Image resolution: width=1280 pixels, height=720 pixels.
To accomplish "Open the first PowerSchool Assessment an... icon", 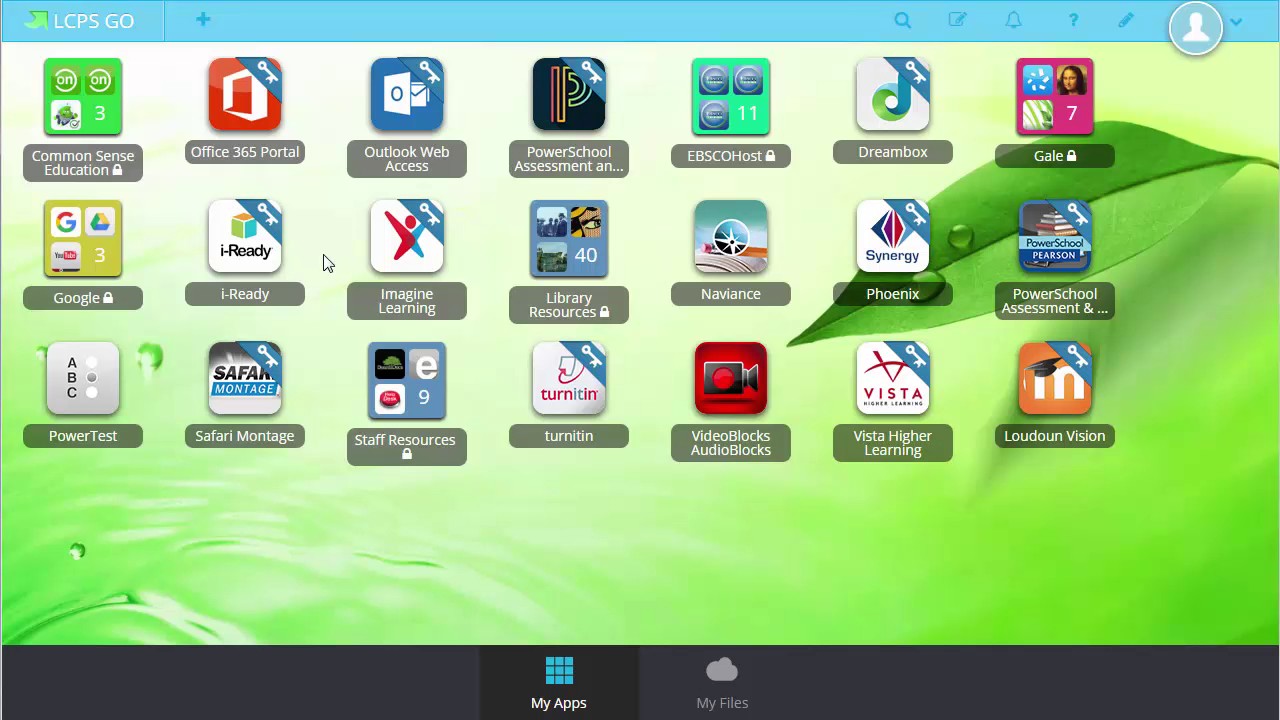I will click(x=569, y=95).
